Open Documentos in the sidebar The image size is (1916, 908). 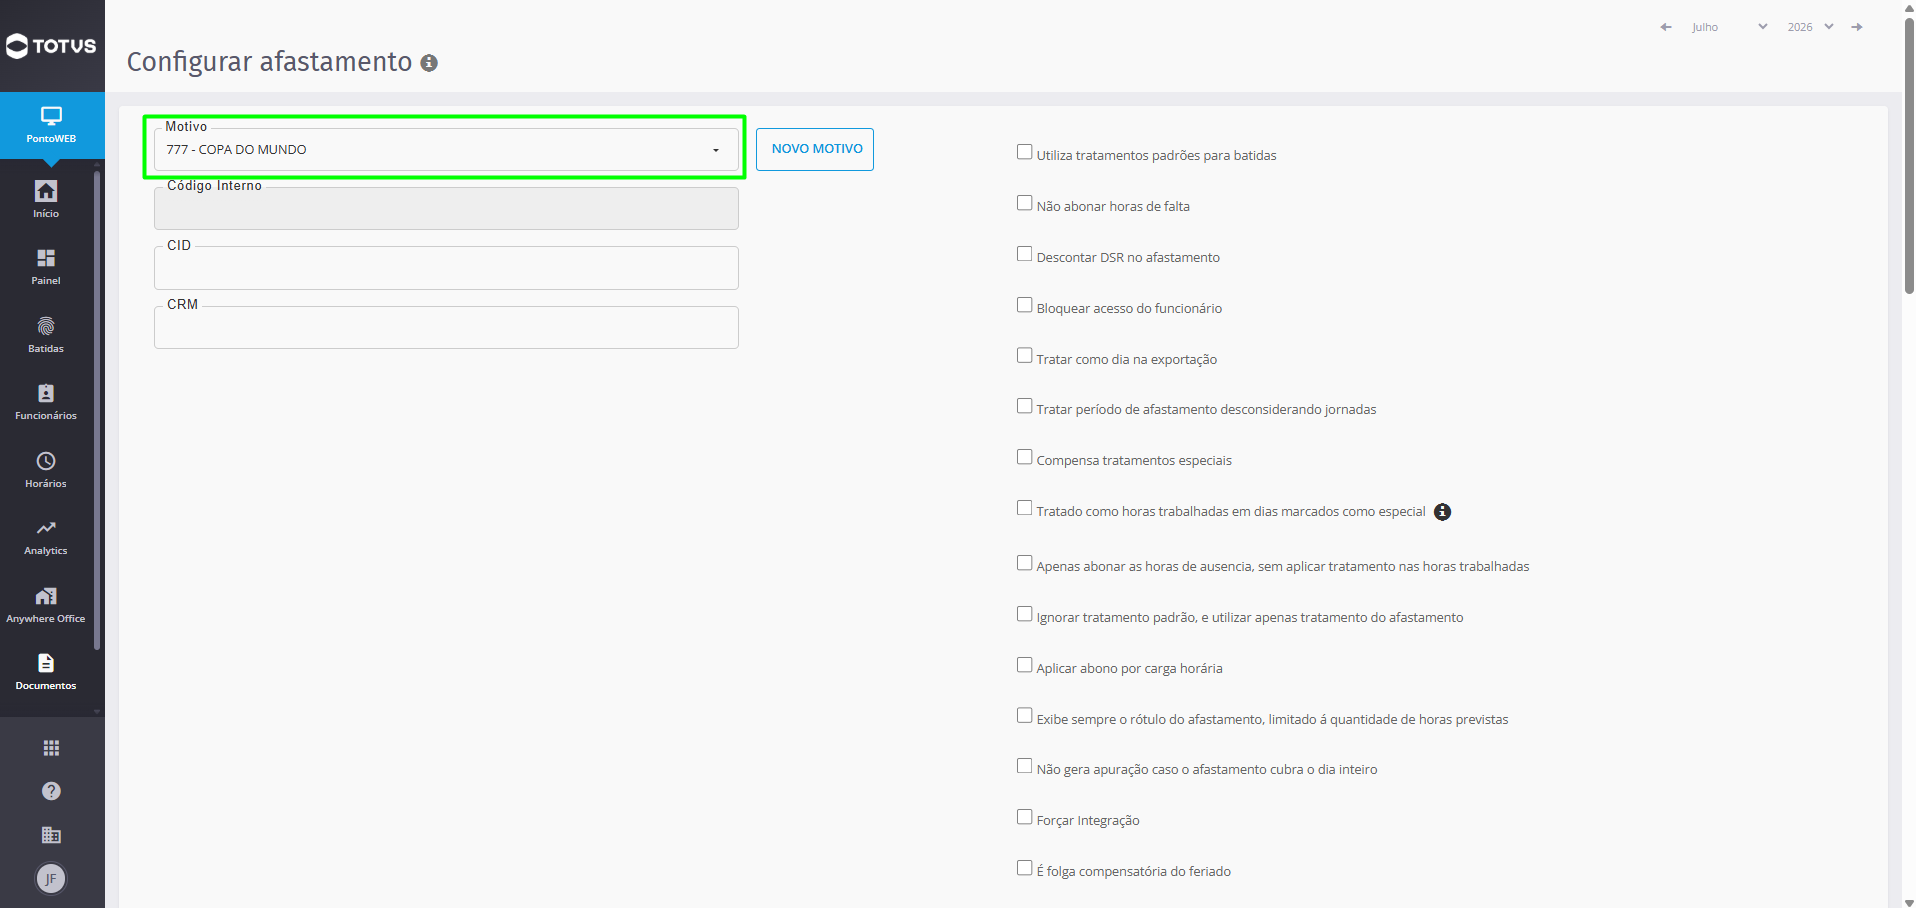(46, 671)
